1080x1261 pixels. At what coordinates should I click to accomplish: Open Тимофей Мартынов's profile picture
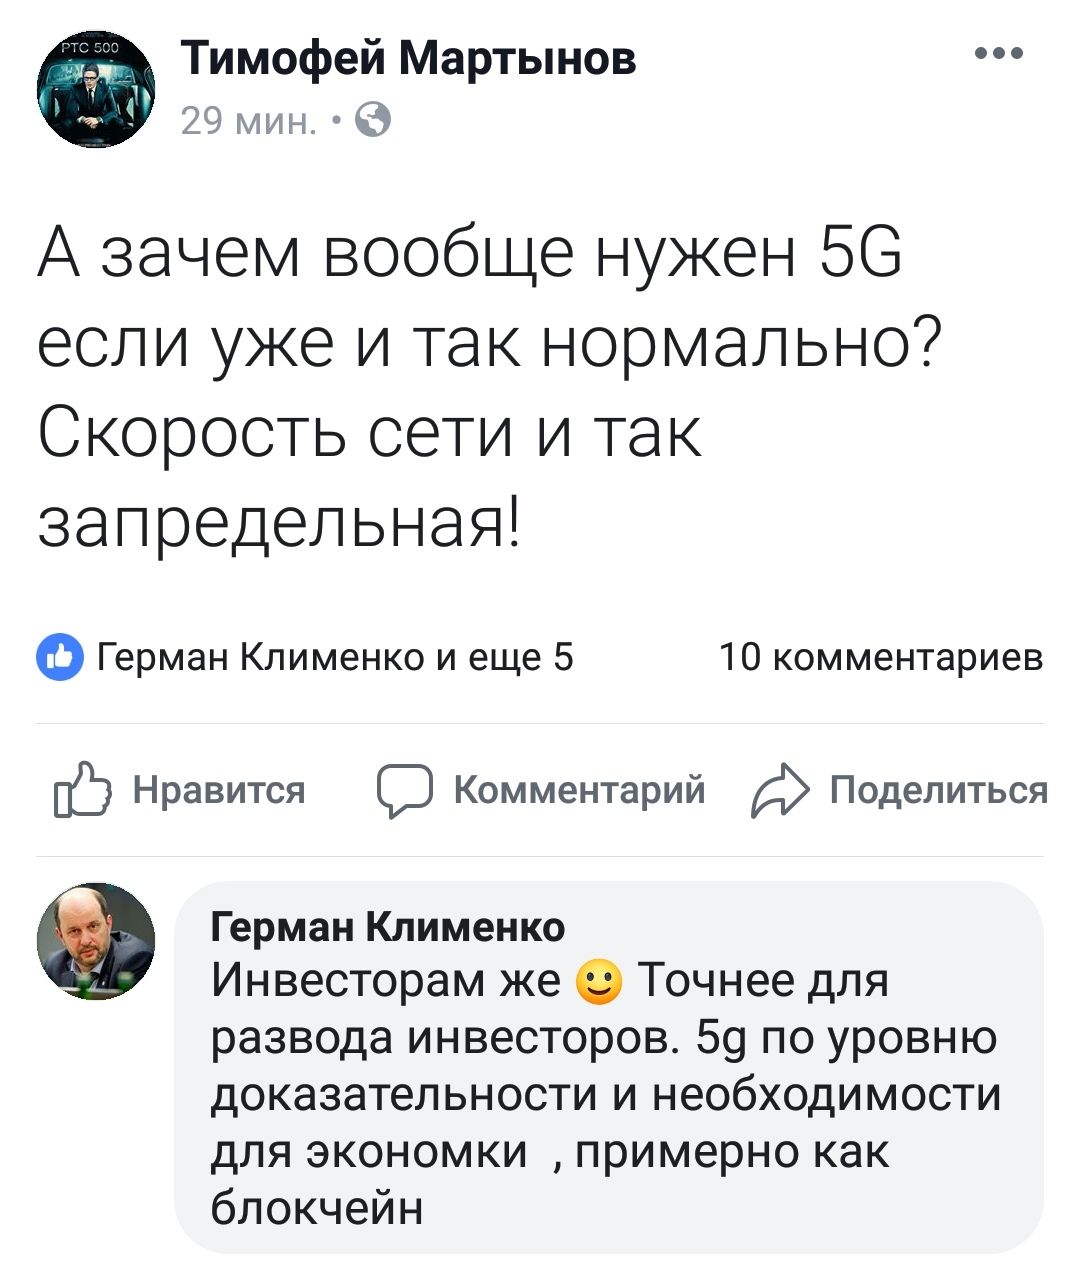pos(96,92)
